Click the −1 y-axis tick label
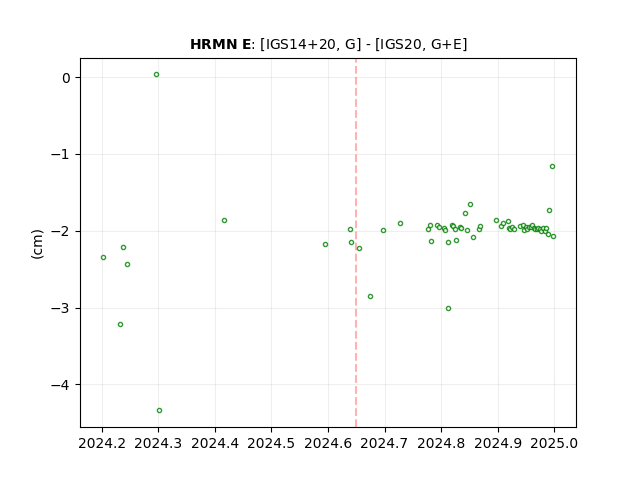640x480 pixels. pos(60,155)
